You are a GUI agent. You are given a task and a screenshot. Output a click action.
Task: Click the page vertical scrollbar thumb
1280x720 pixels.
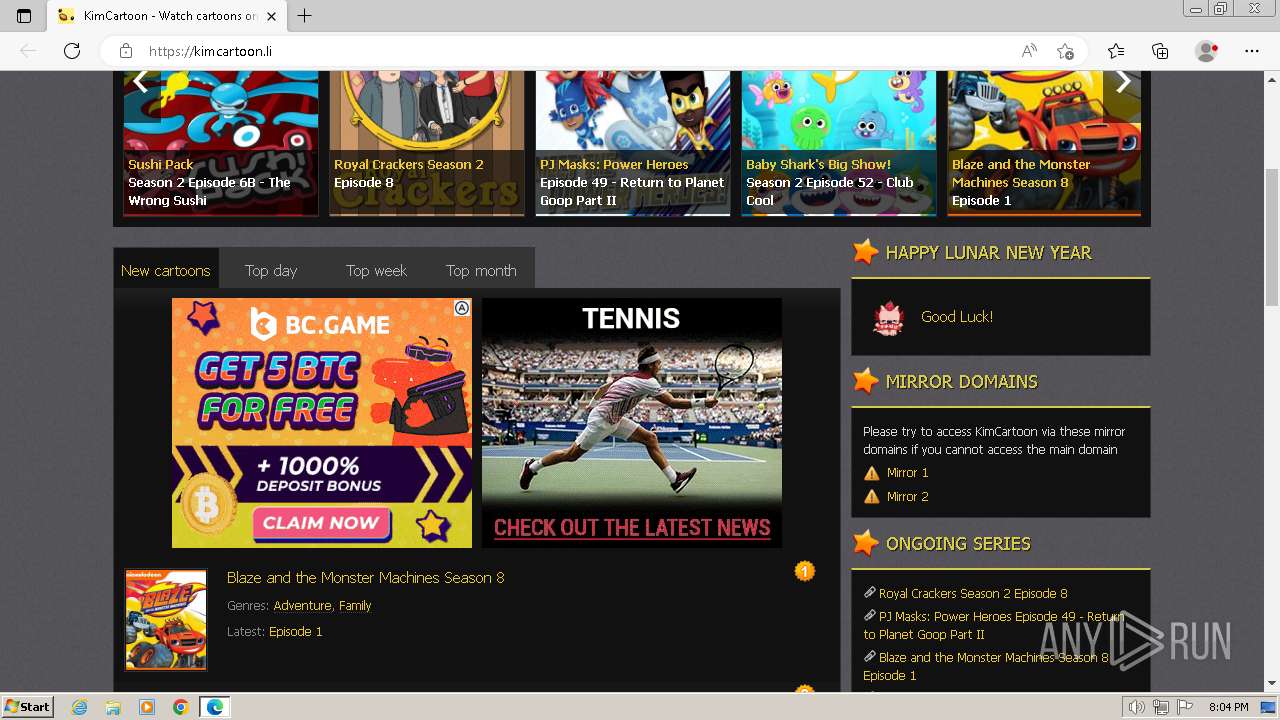[x=1272, y=237]
